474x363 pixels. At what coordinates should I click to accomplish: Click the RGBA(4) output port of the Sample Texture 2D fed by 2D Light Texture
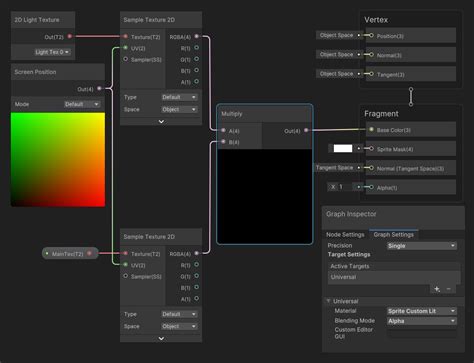197,36
